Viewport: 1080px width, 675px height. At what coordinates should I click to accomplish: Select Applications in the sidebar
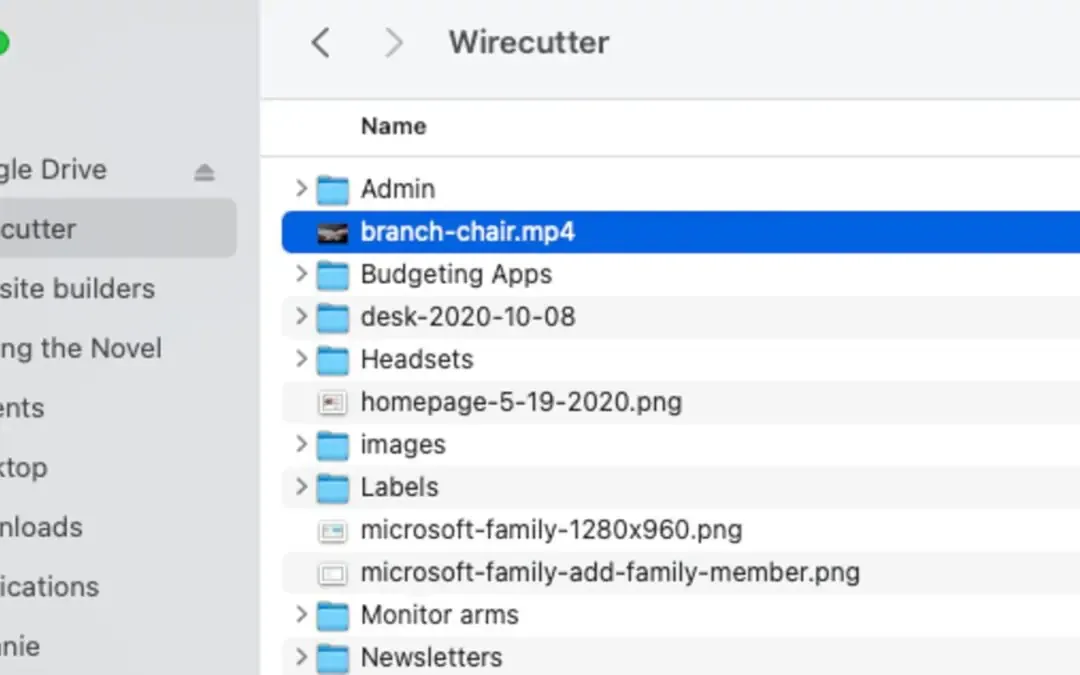coord(48,587)
